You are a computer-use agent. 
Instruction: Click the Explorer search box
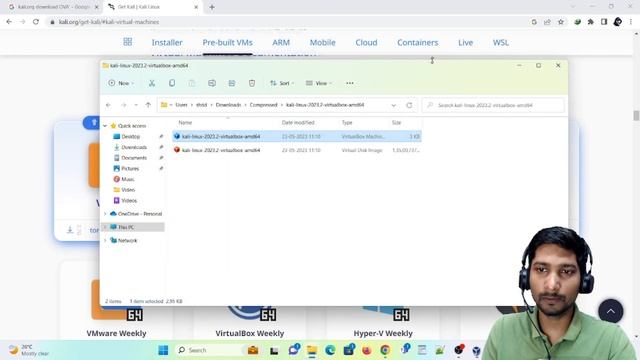click(493, 105)
